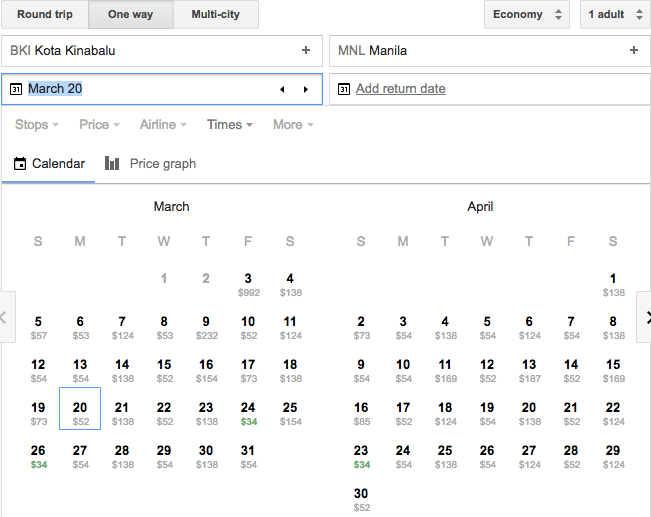651x517 pixels.
Task: Expand the Times filter dropdown
Action: 229,124
